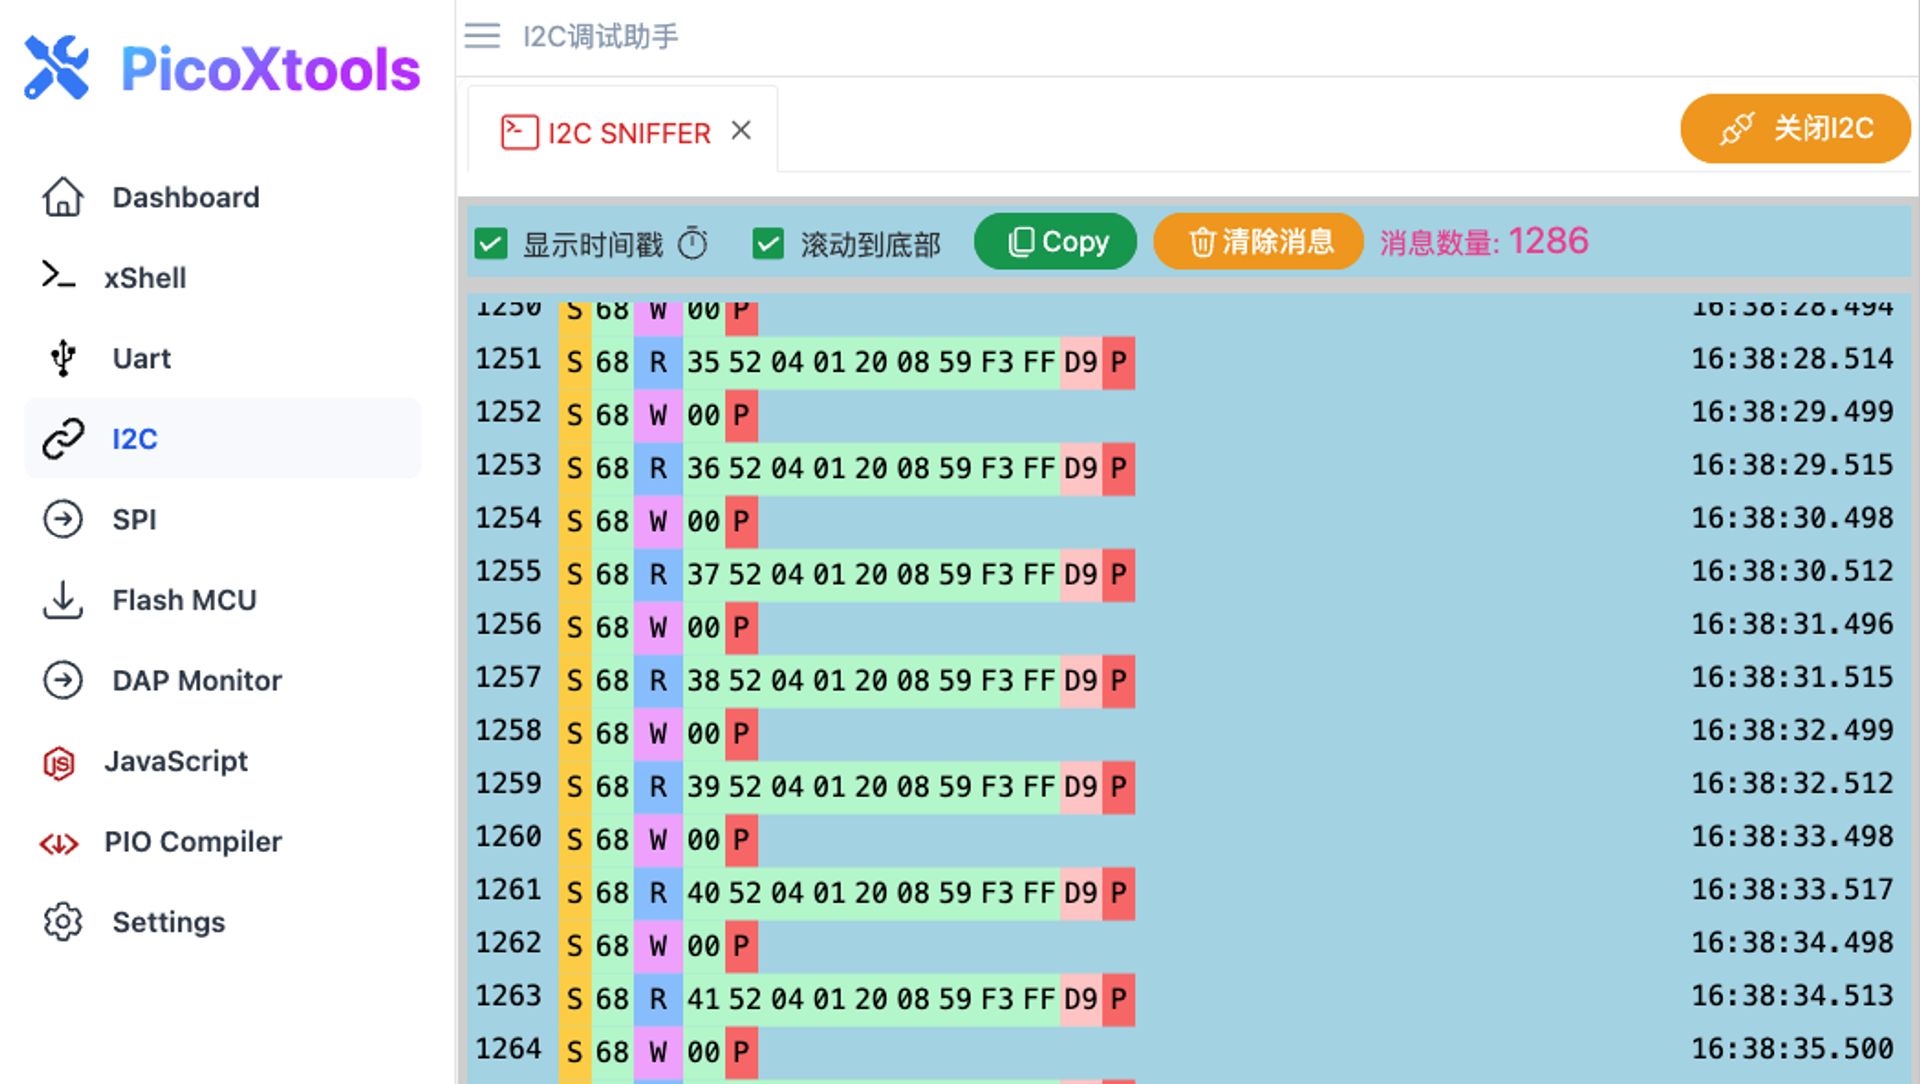Screen dimensions: 1920x1084
Task: Click the close I2C connection button
Action: point(1795,128)
